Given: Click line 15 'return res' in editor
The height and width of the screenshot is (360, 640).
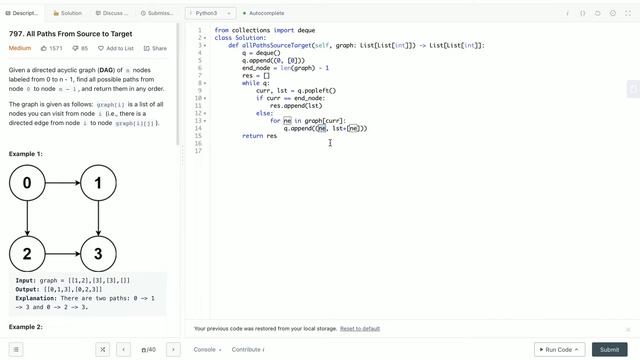Looking at the screenshot, I should (260, 136).
